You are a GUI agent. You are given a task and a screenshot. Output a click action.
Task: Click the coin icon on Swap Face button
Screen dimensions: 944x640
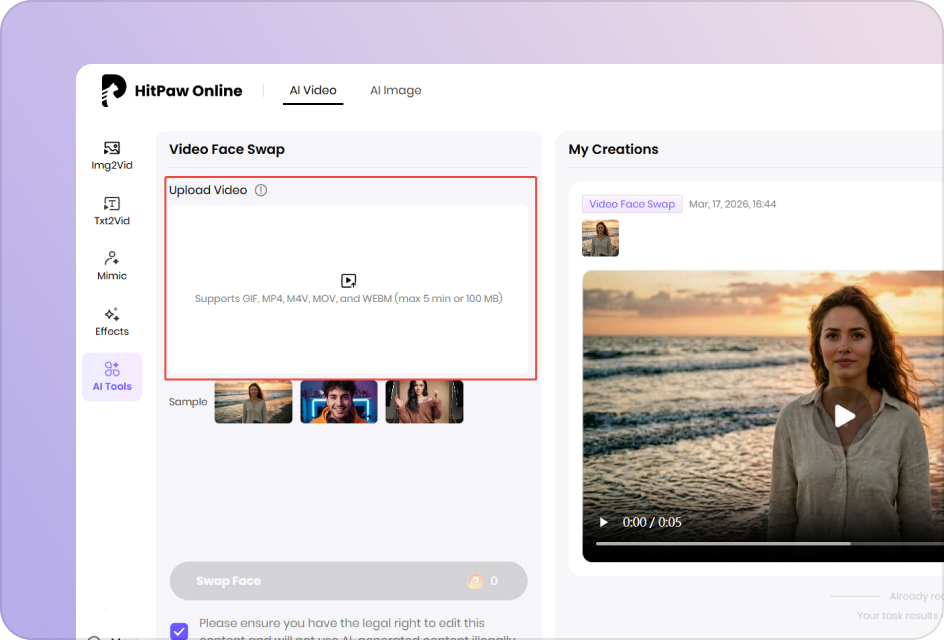tap(477, 581)
